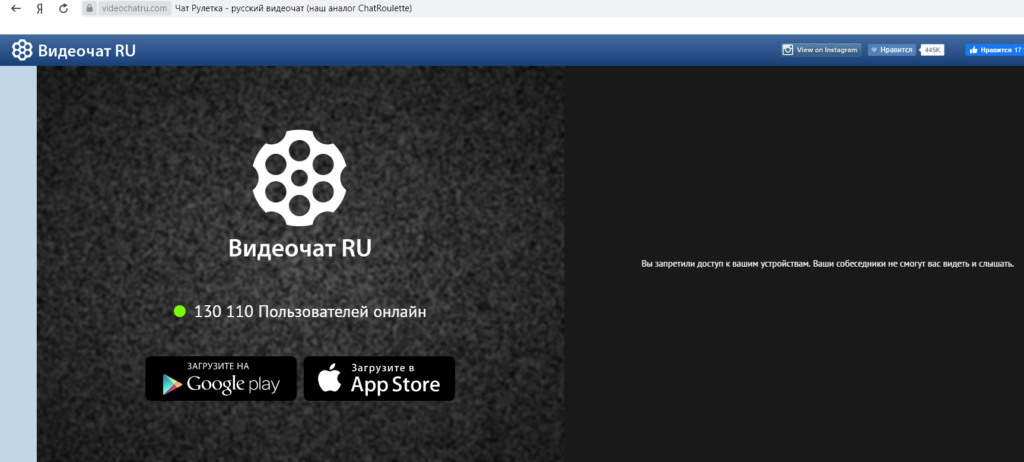Open the 'View on Instagram' button
The height and width of the screenshot is (462, 1024).
tap(821, 49)
